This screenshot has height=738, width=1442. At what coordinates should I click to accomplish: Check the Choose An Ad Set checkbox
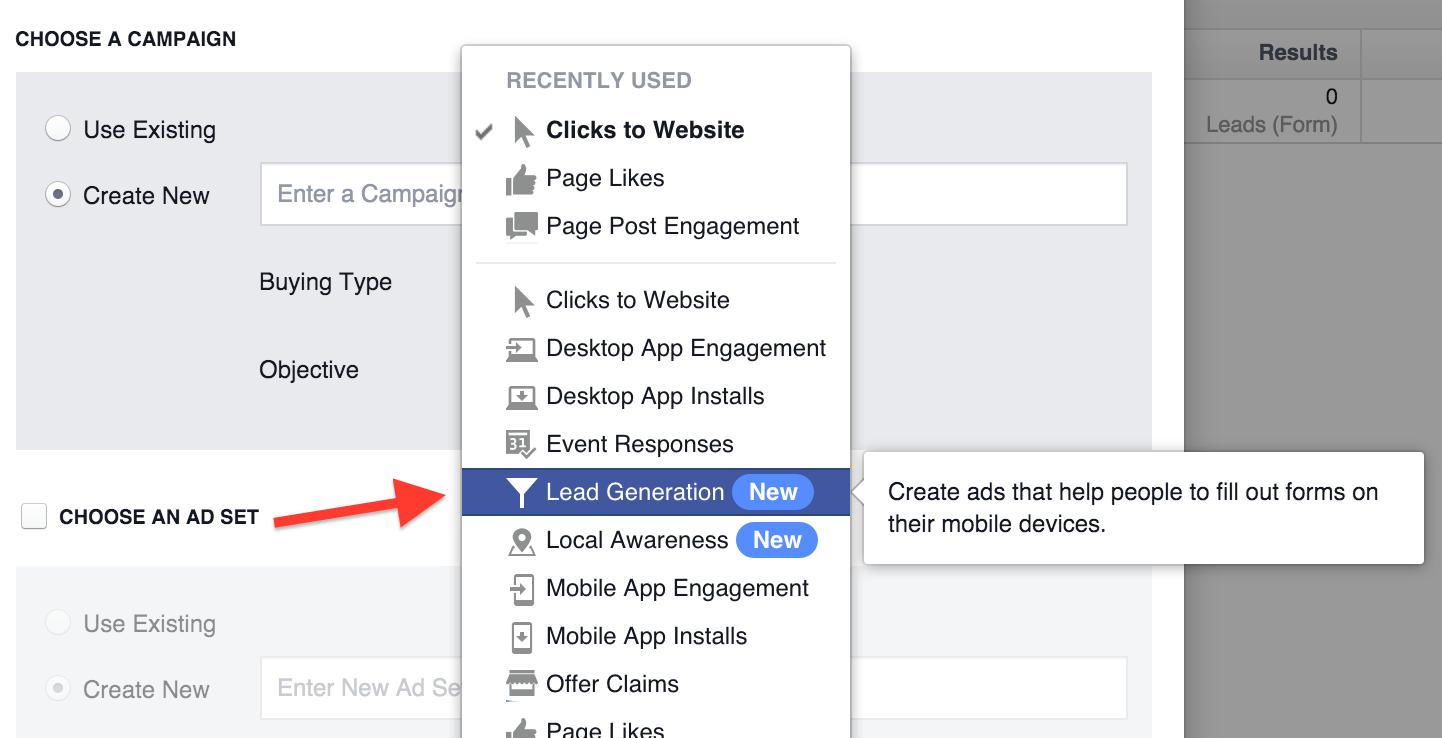33,517
